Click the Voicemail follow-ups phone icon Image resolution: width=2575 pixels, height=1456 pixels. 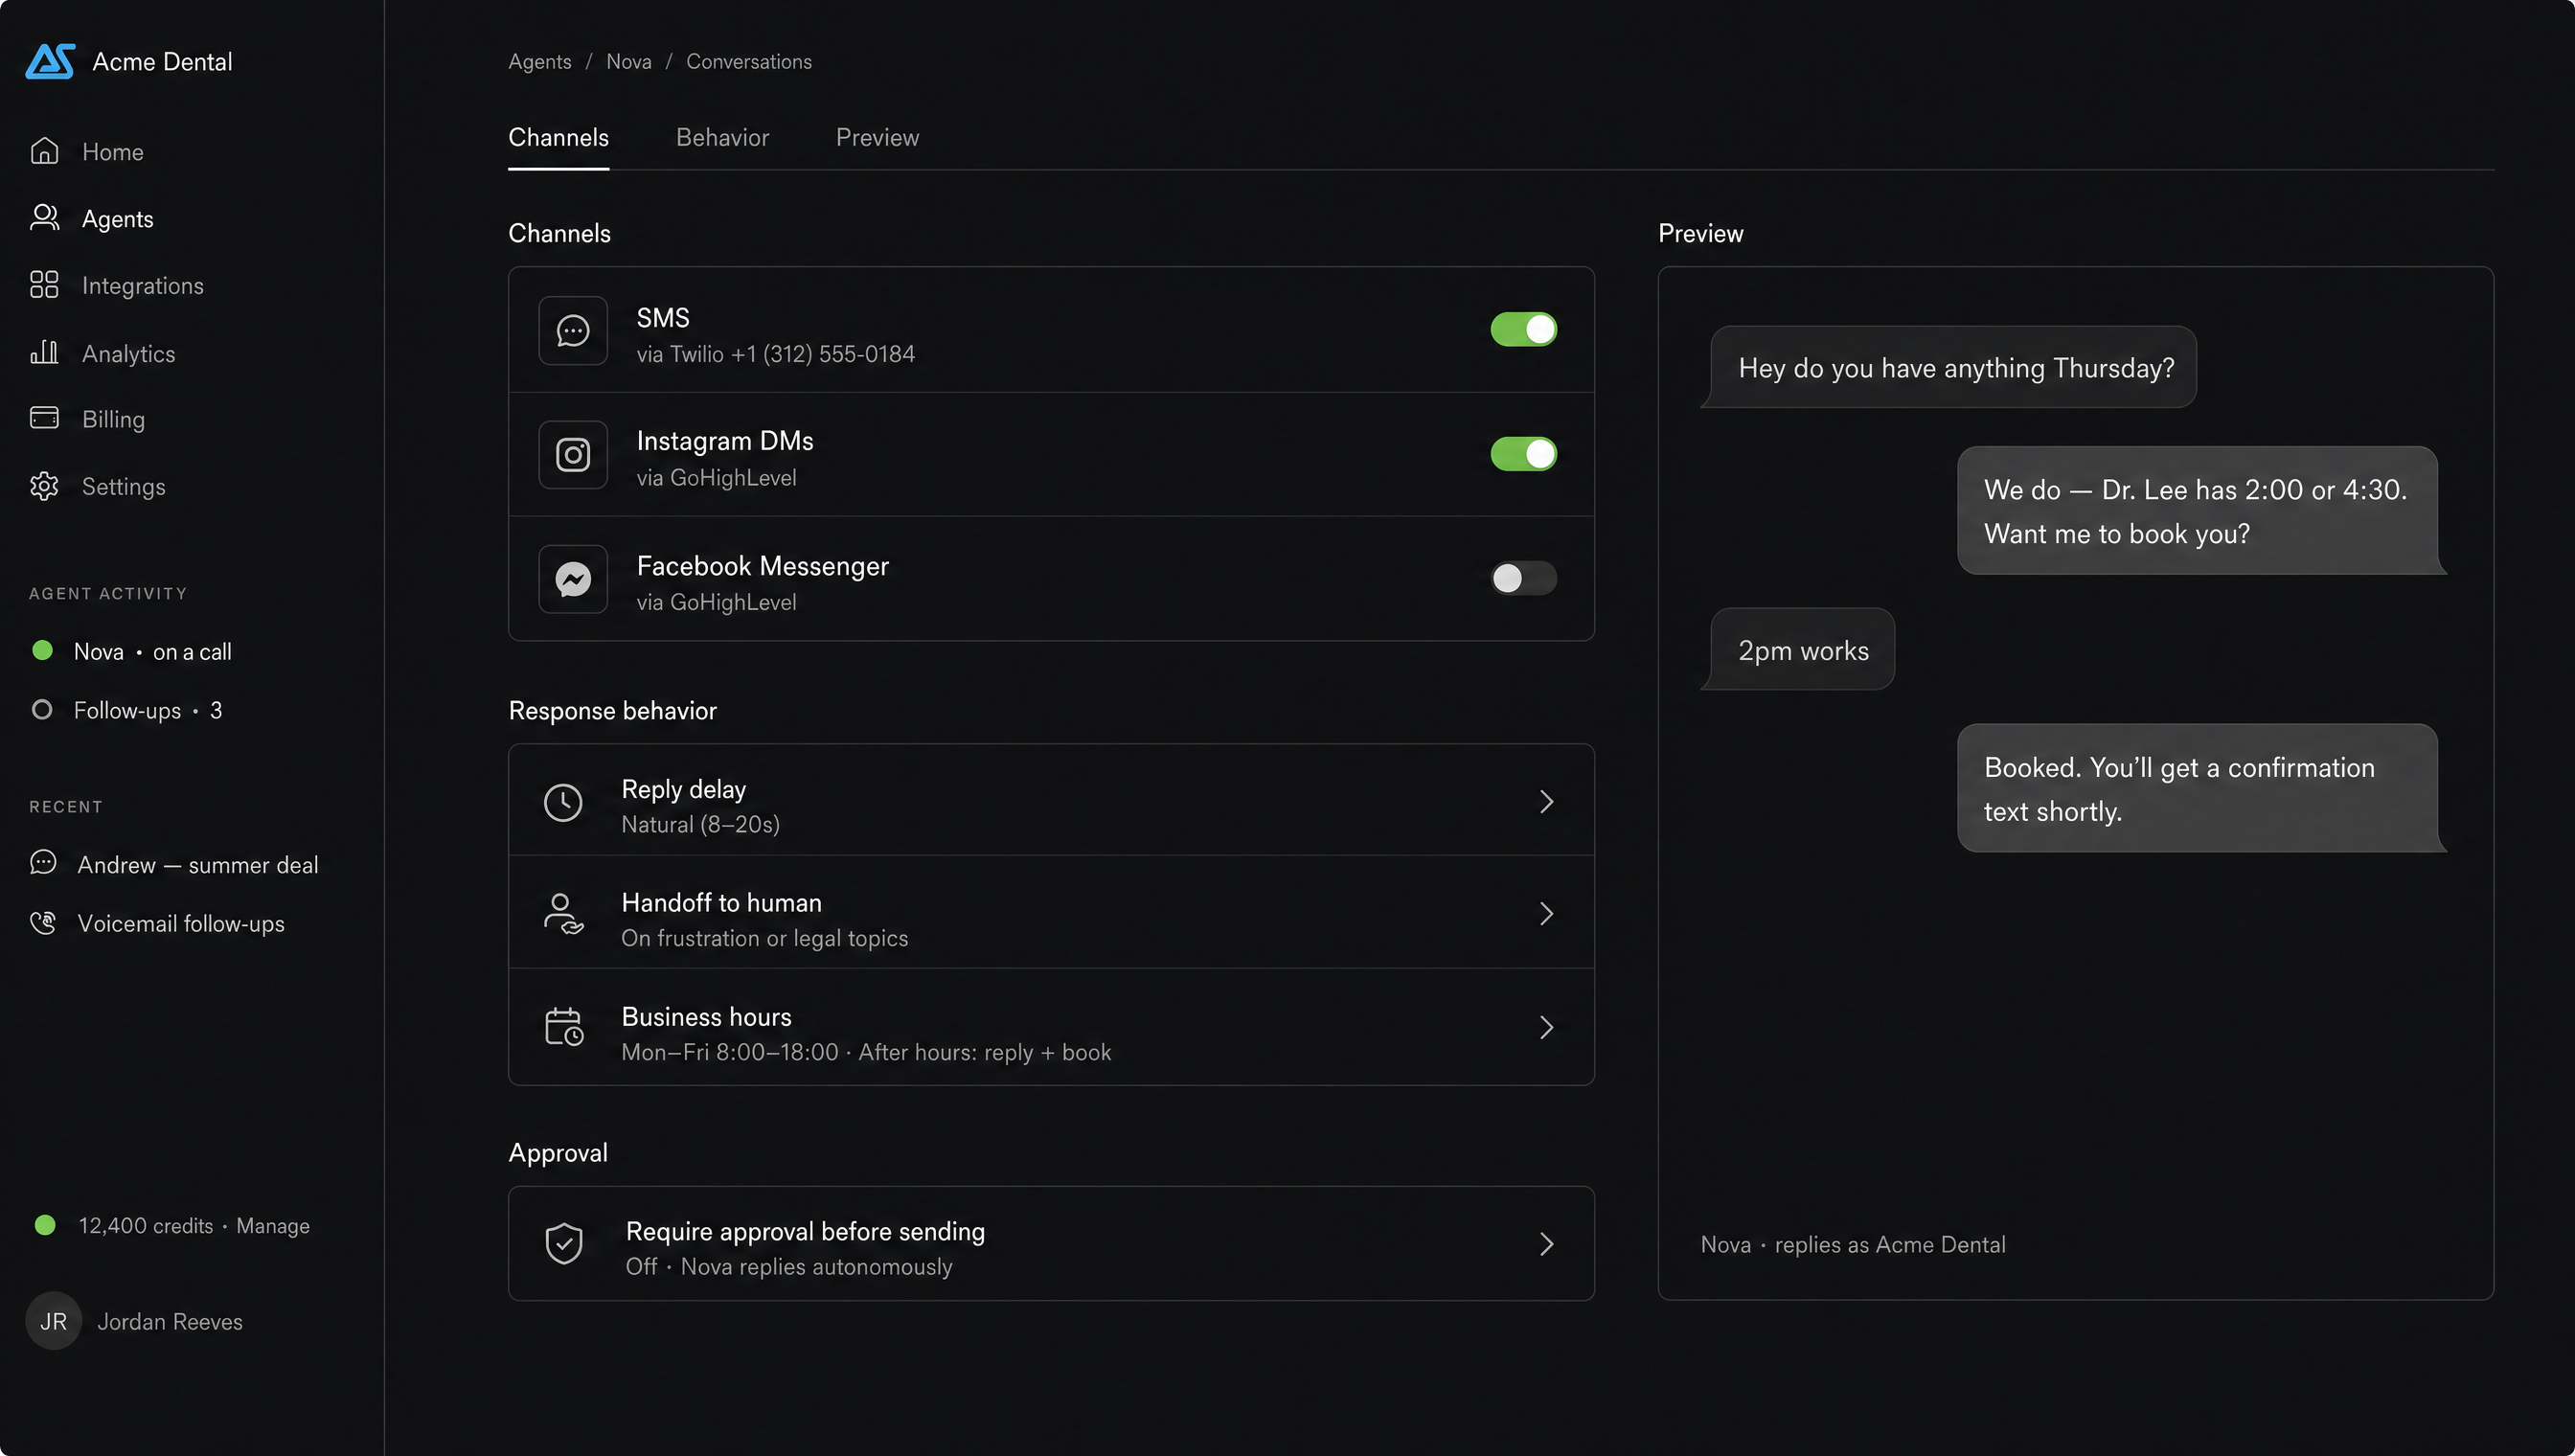click(x=43, y=922)
